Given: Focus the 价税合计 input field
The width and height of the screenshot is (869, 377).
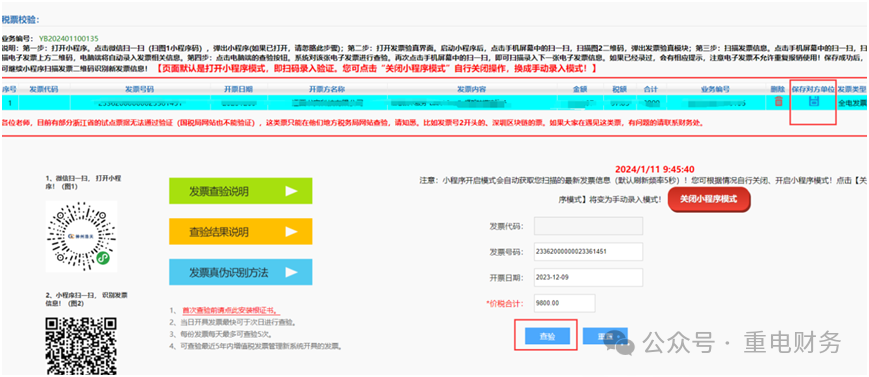Looking at the screenshot, I should point(564,303).
